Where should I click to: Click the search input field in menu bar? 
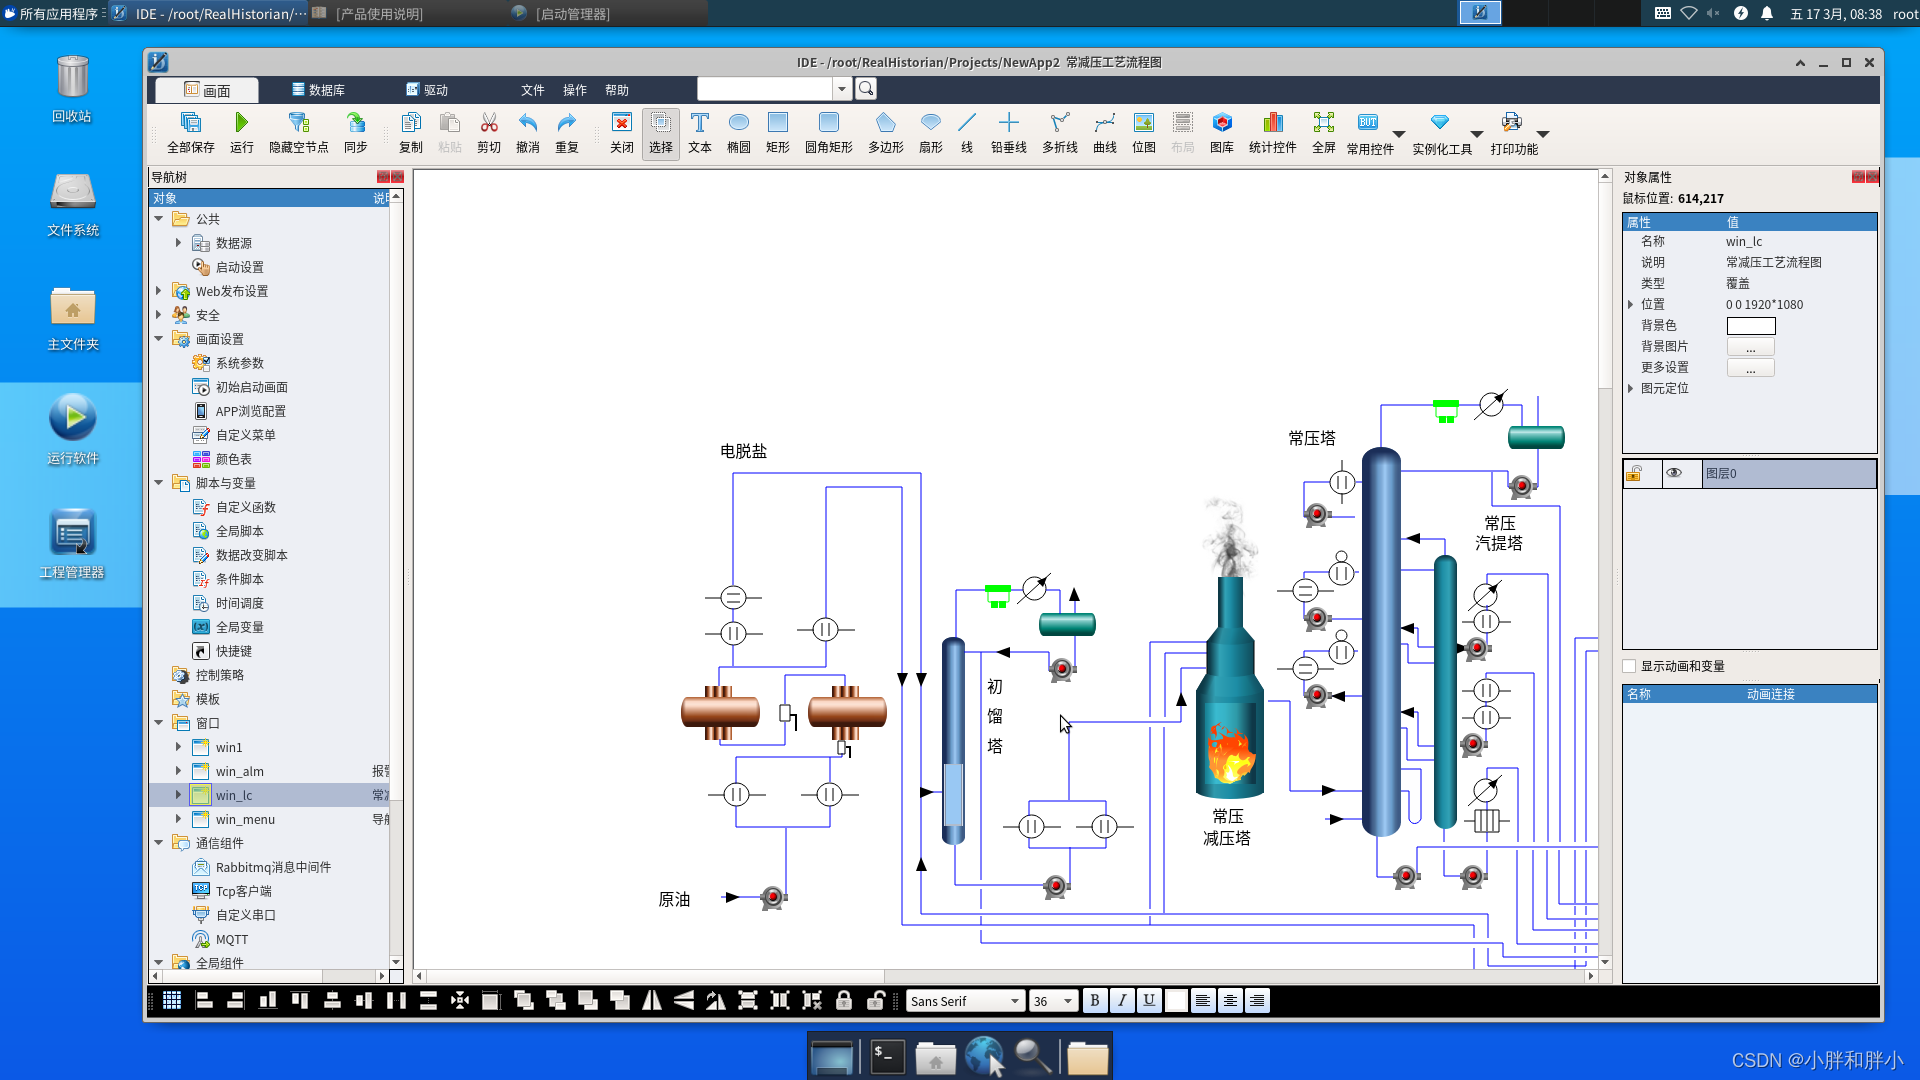765,89
